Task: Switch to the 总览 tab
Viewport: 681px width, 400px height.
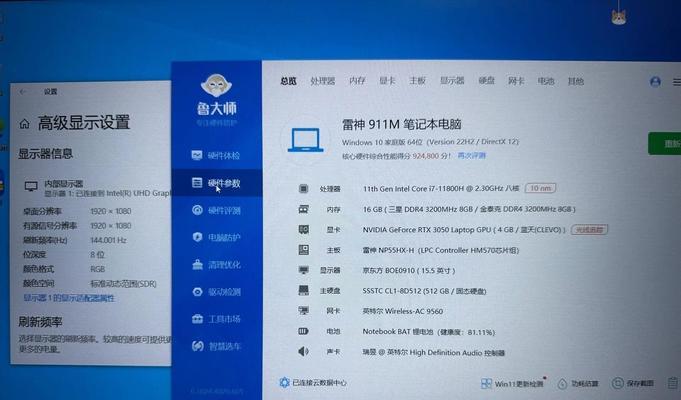Action: click(x=288, y=81)
